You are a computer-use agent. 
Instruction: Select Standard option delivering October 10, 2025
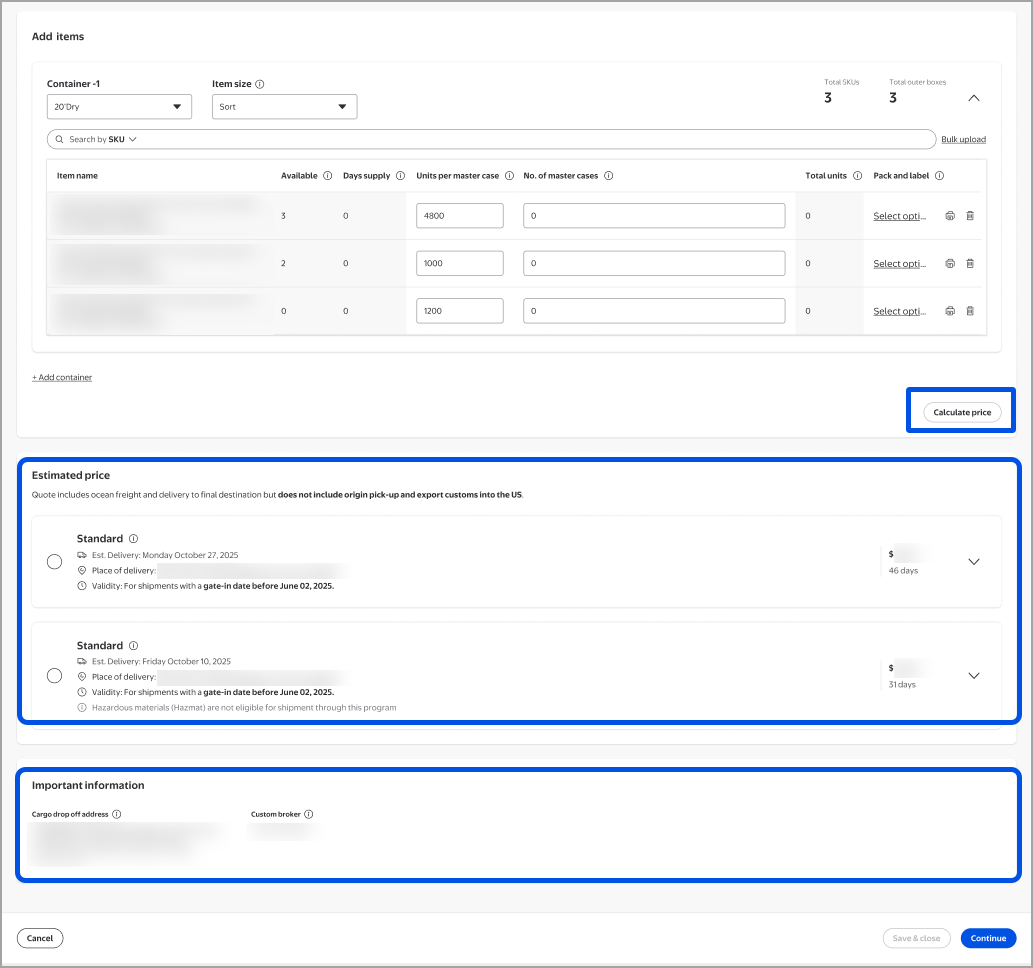tap(55, 675)
